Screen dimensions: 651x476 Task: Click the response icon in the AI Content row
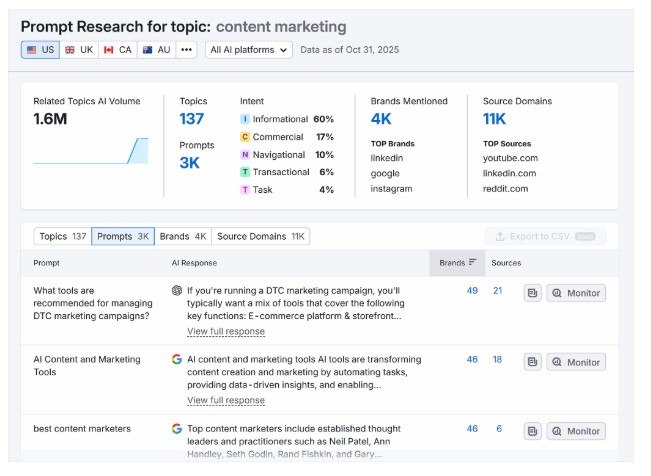click(533, 362)
